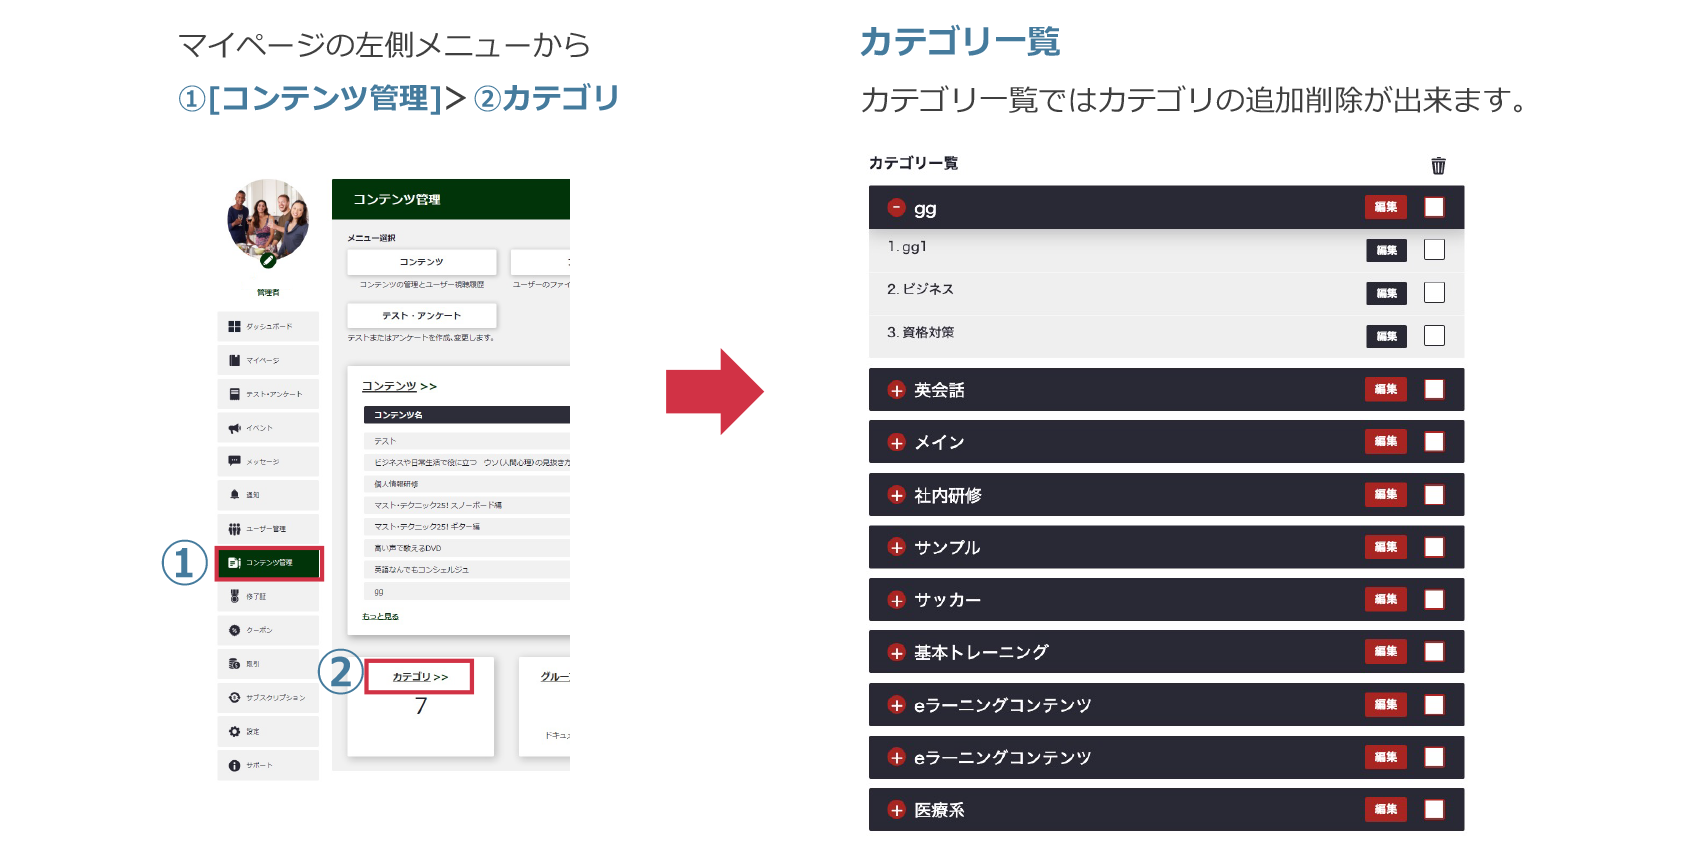Edit the 基本トレーニング category
1706x844 pixels.
(x=1386, y=651)
